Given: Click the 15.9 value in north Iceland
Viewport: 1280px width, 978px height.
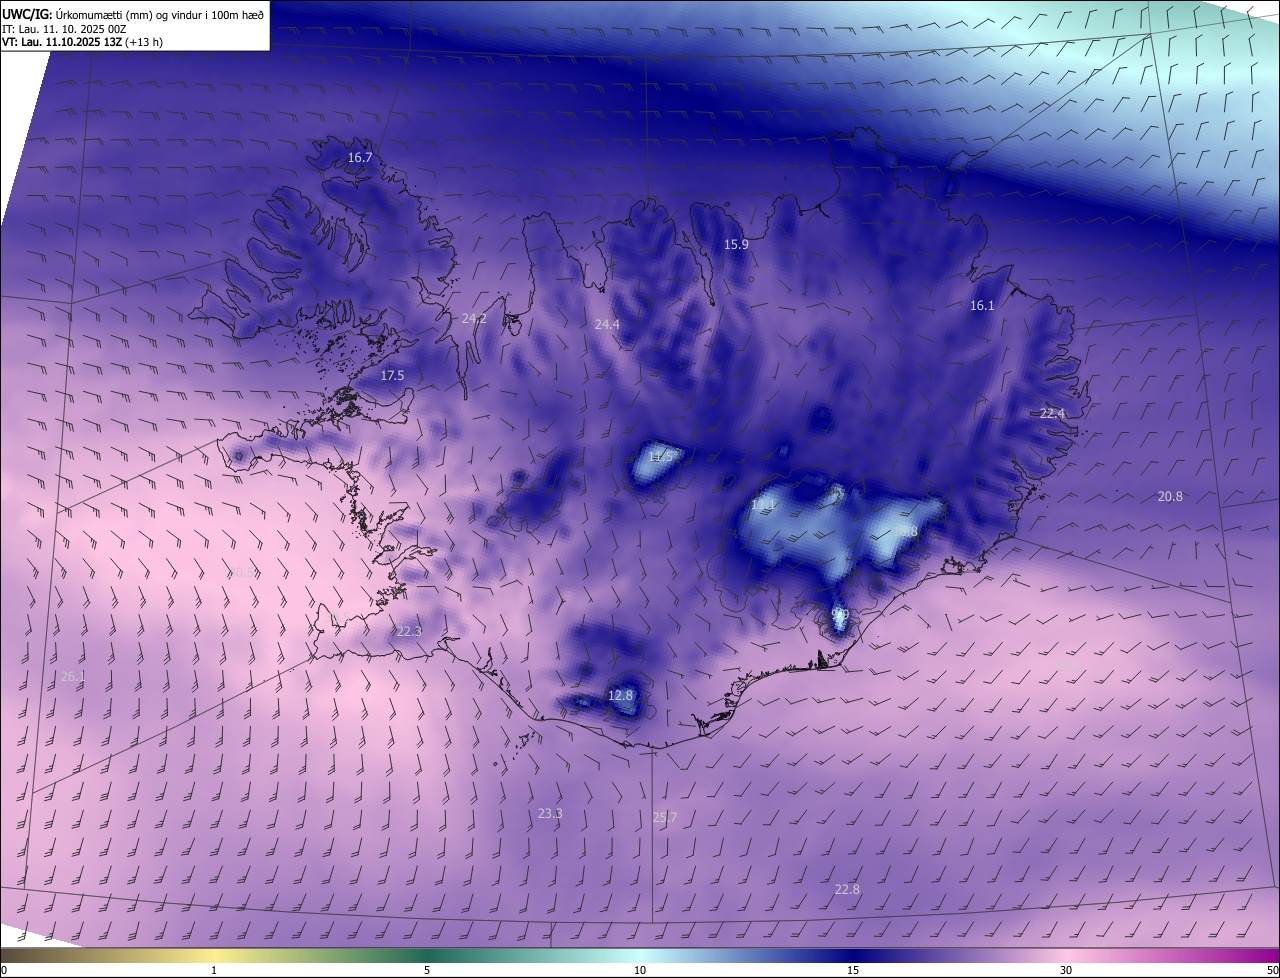Looking at the screenshot, I should (x=736, y=245).
